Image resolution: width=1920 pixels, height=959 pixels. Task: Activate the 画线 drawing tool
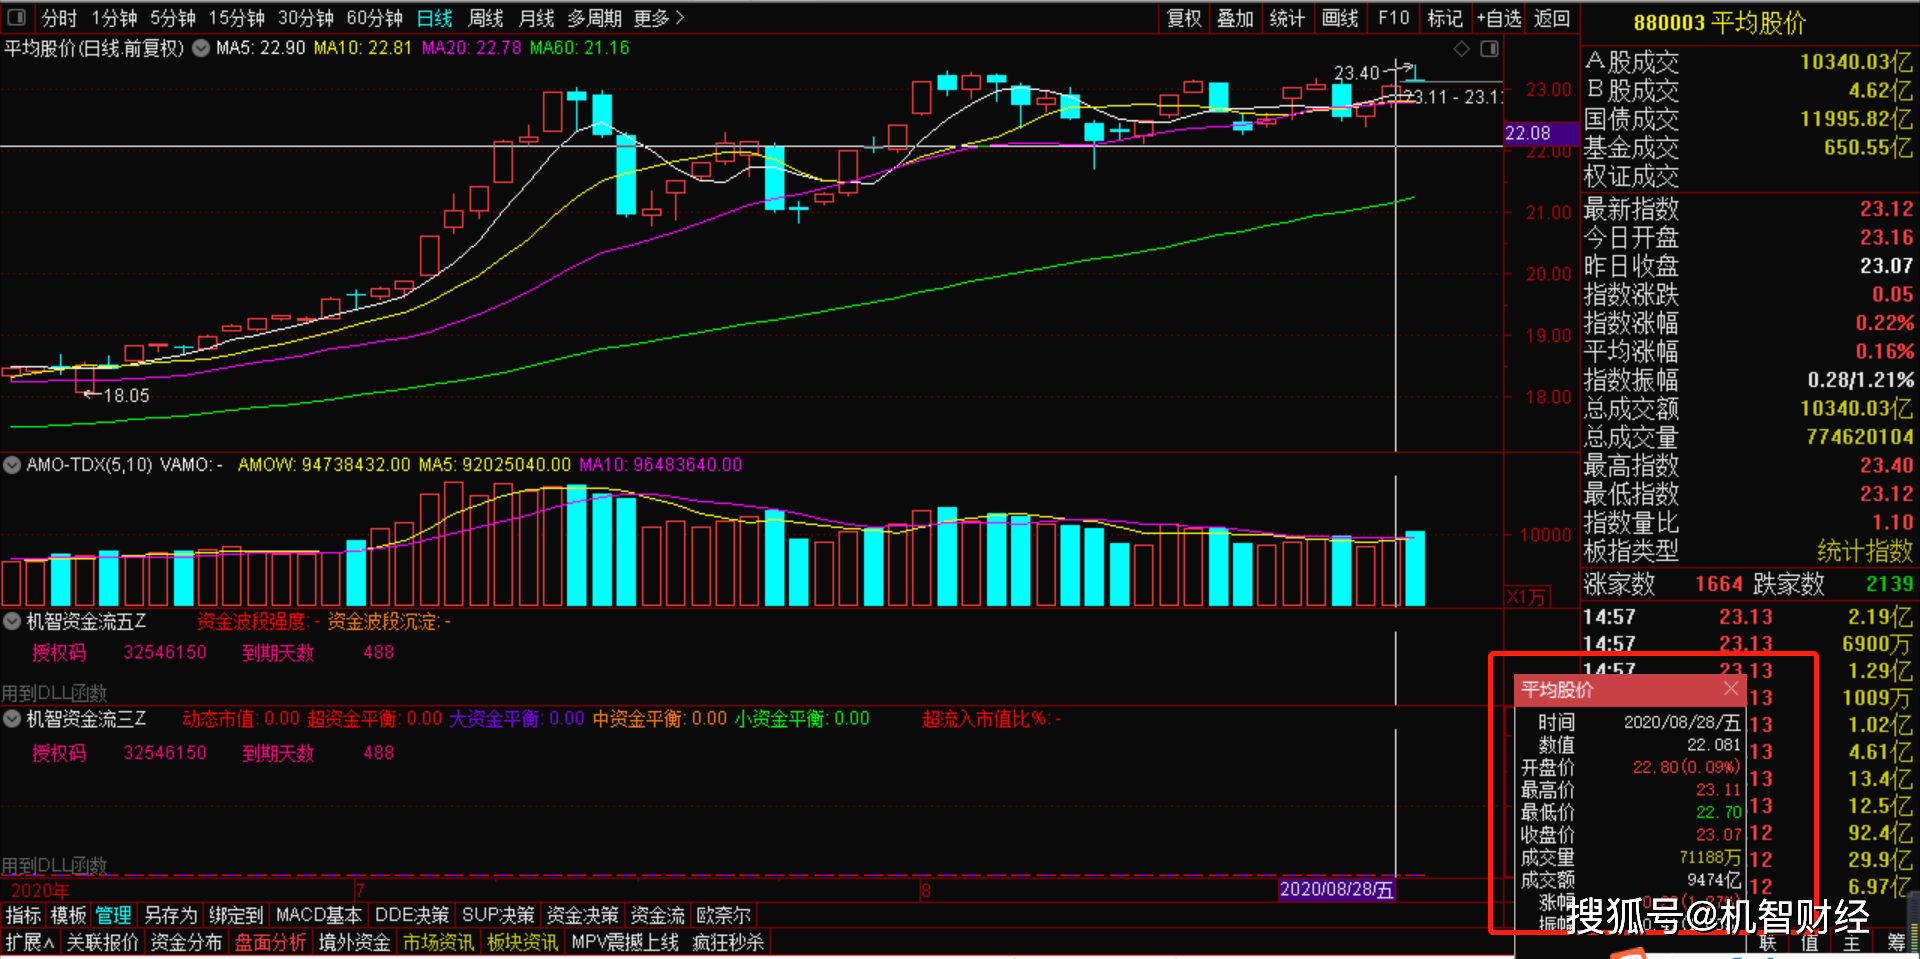point(1340,18)
